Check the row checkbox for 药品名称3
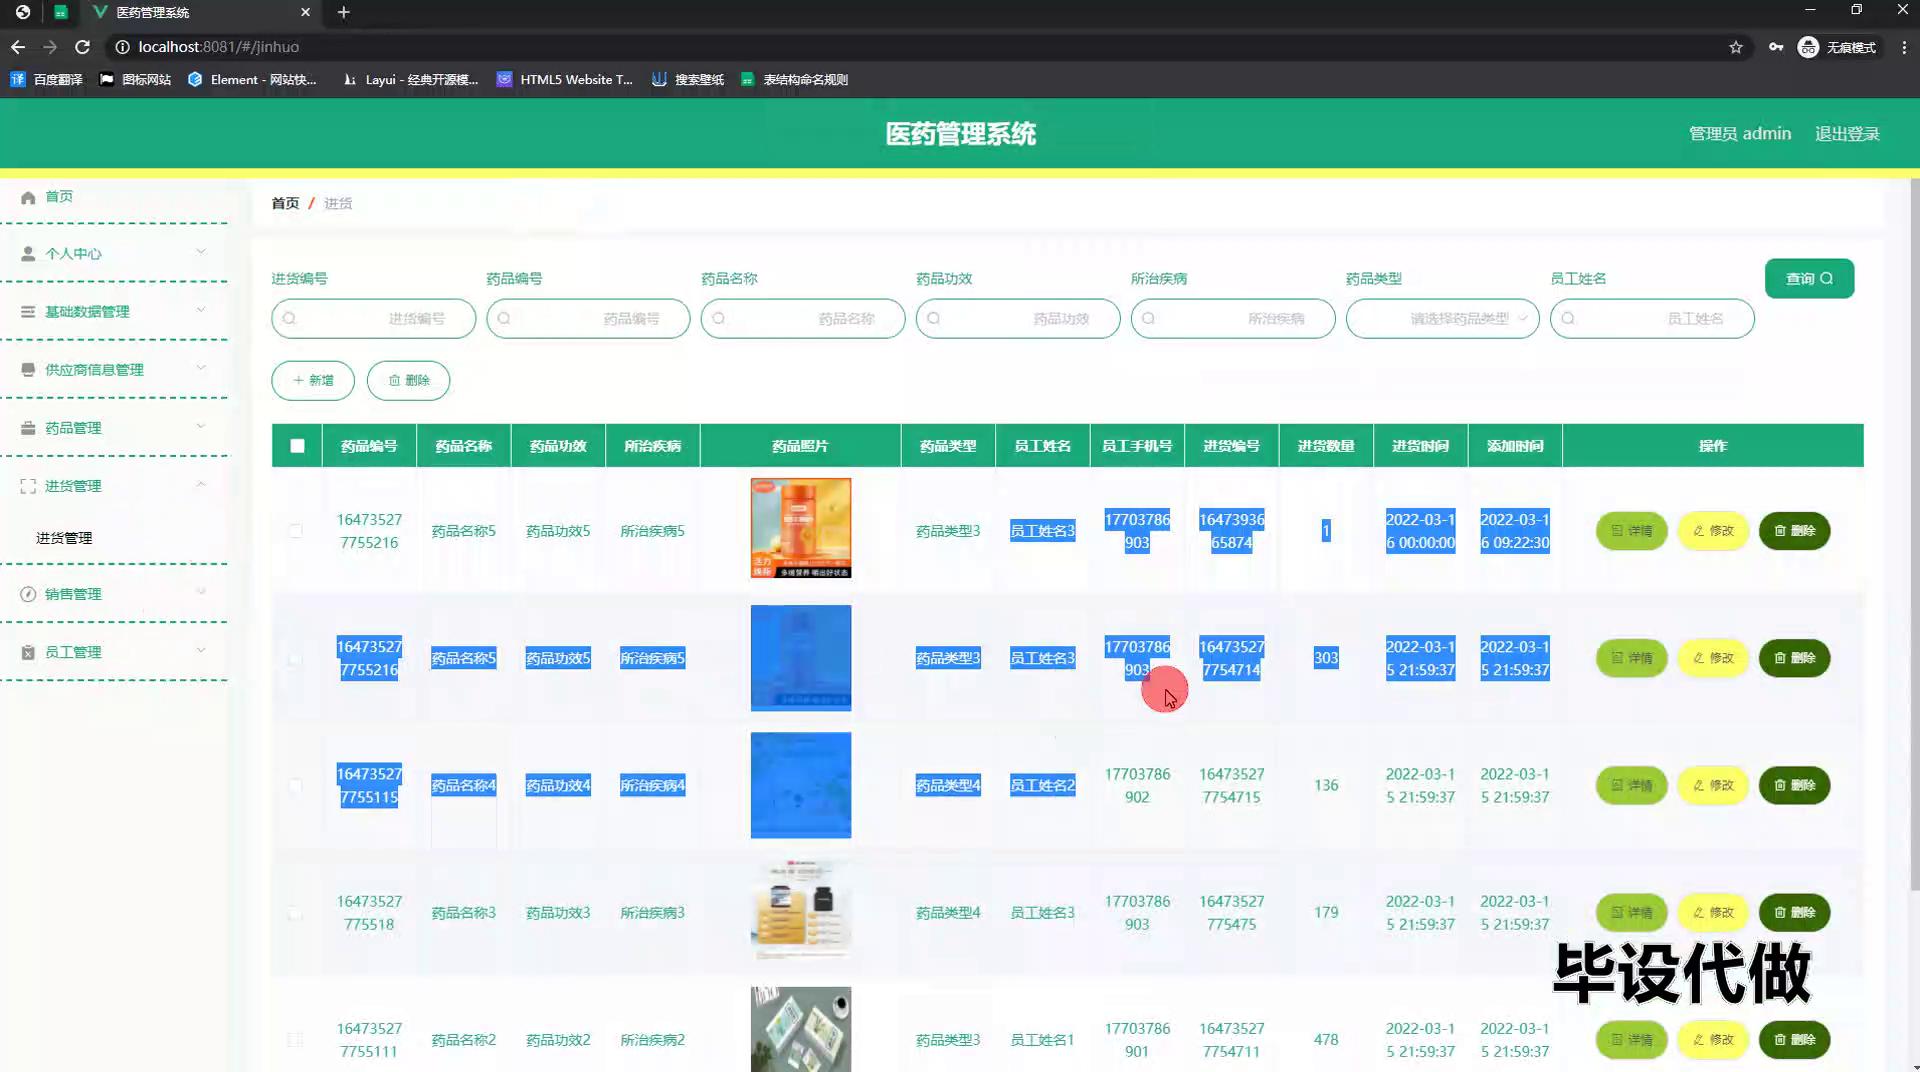Screen dimensions: 1920x1072 [295, 913]
